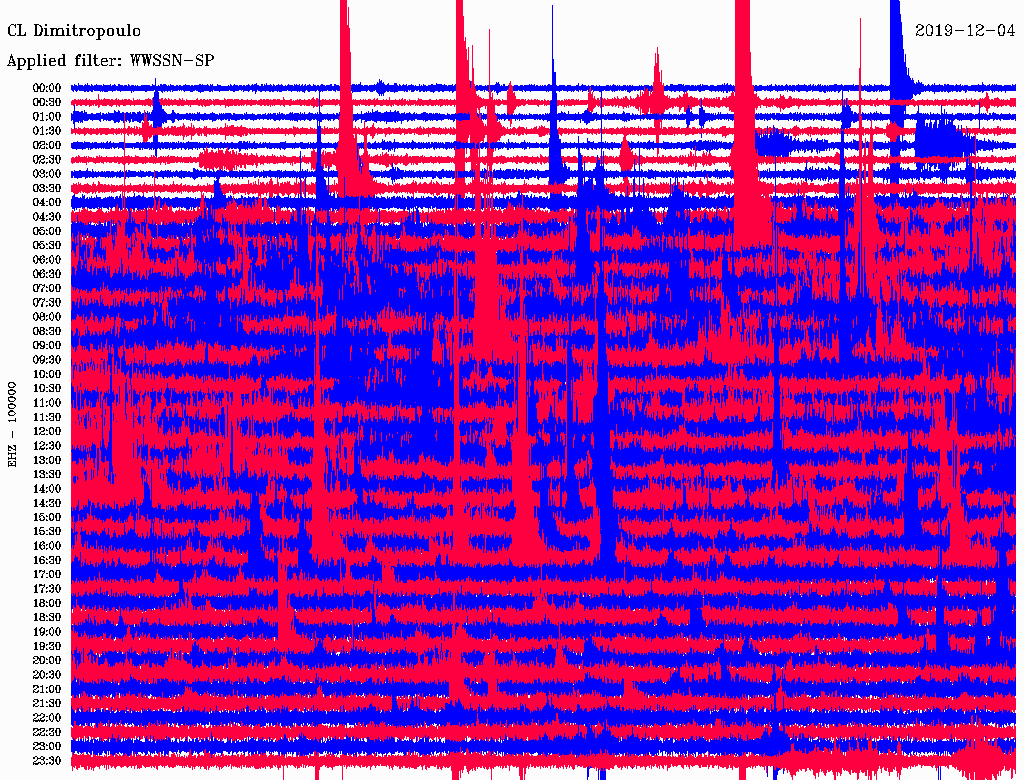Screen dimensions: 1024x780
Task: Select the 00:30 time label
Action: (46, 102)
